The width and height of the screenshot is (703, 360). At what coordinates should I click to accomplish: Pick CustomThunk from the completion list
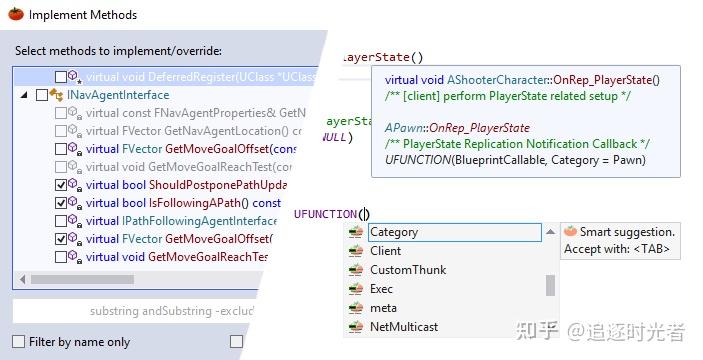(x=408, y=270)
